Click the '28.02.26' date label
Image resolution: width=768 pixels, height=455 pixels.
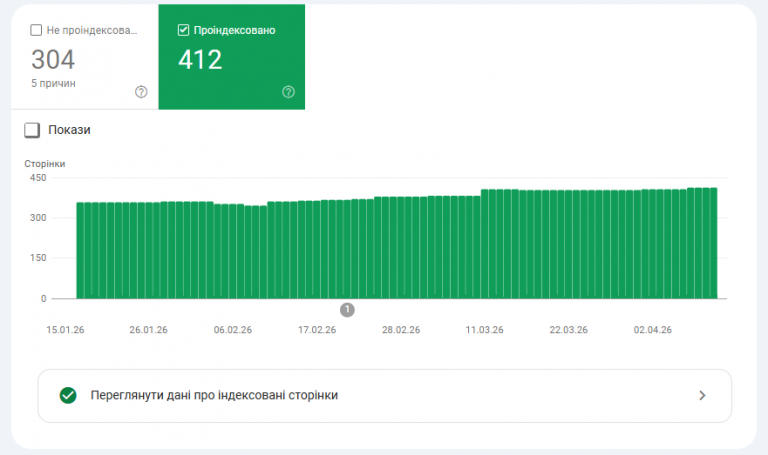click(401, 330)
